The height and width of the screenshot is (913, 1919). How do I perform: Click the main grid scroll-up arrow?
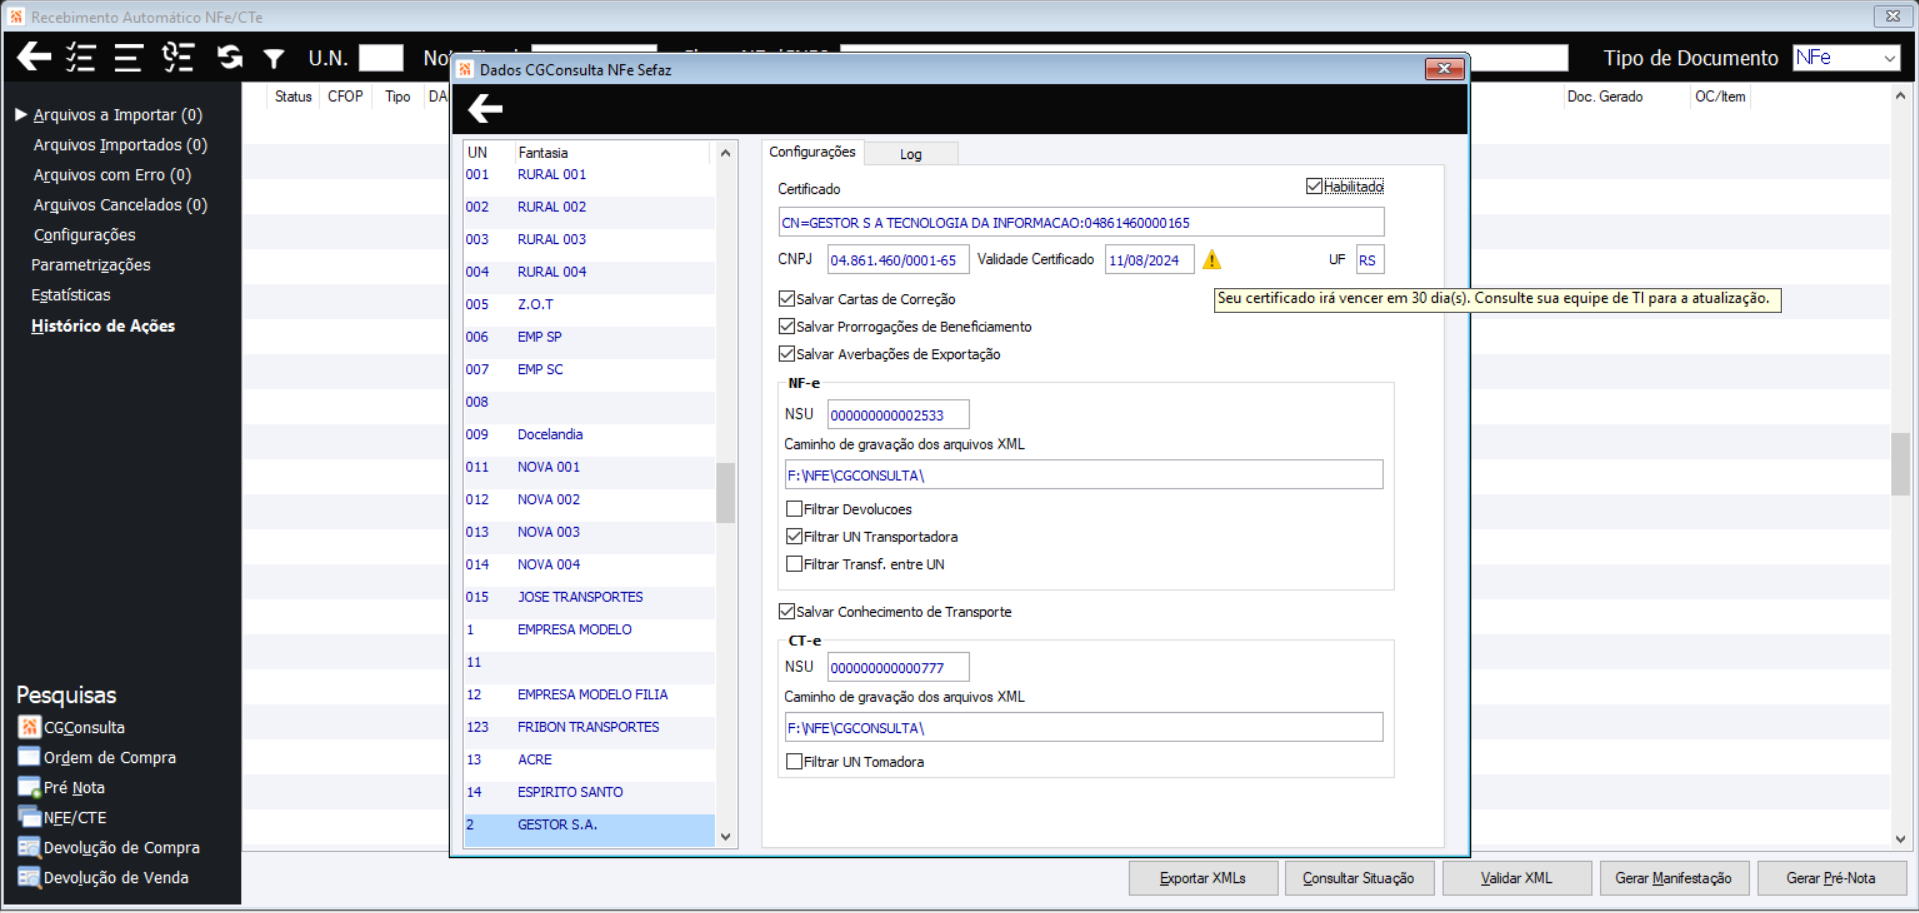1900,96
